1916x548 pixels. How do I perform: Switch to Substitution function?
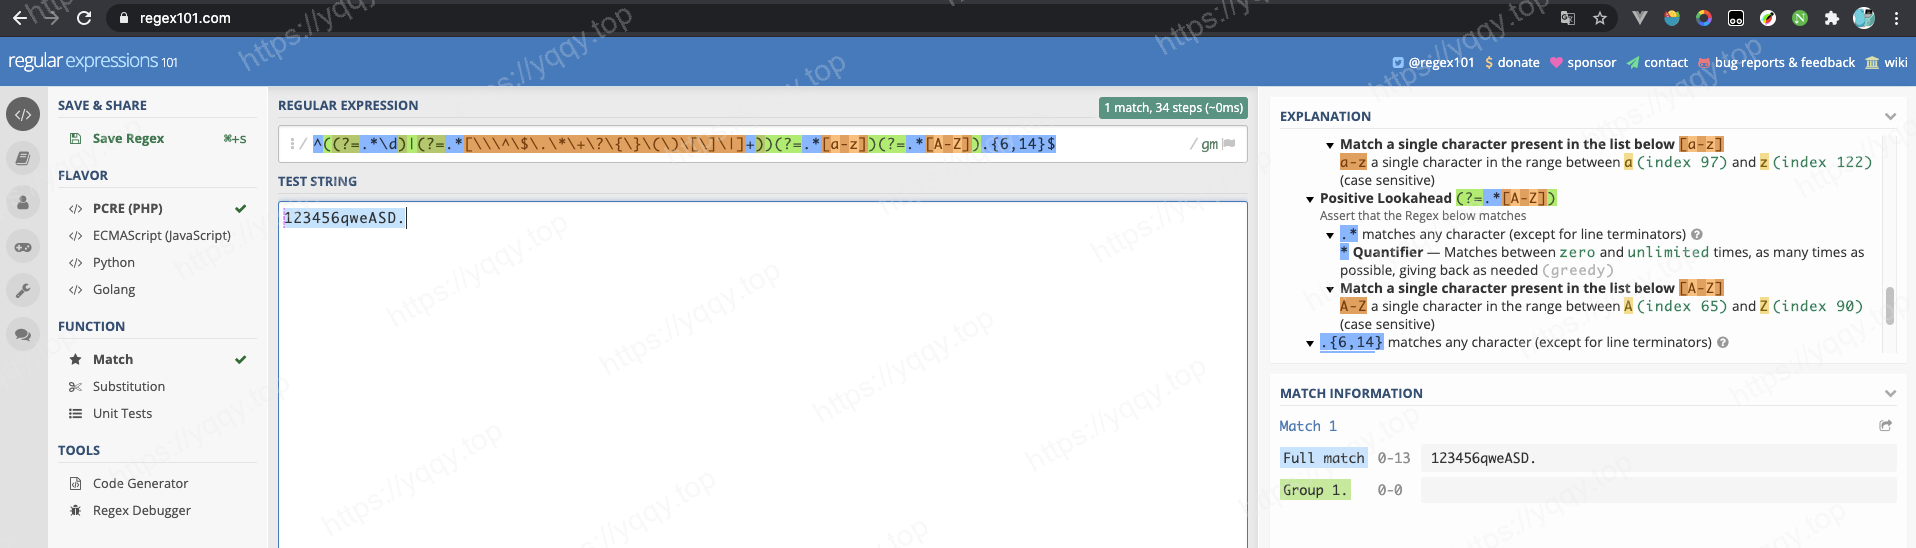point(128,386)
